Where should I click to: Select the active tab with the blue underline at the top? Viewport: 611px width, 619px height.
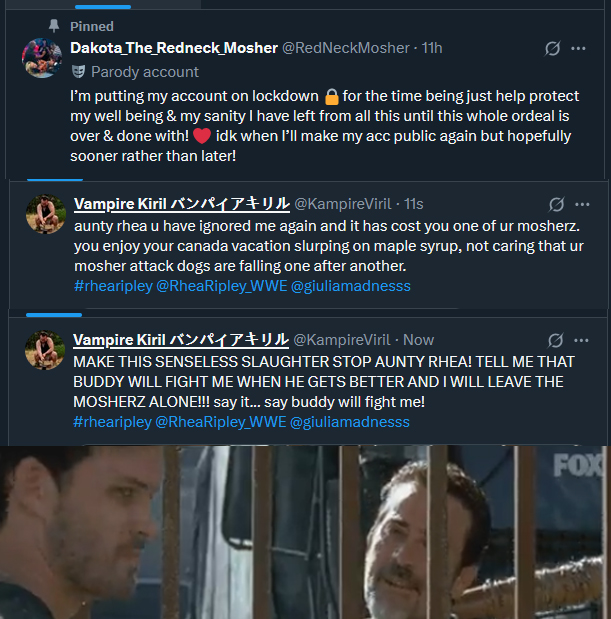103,4
